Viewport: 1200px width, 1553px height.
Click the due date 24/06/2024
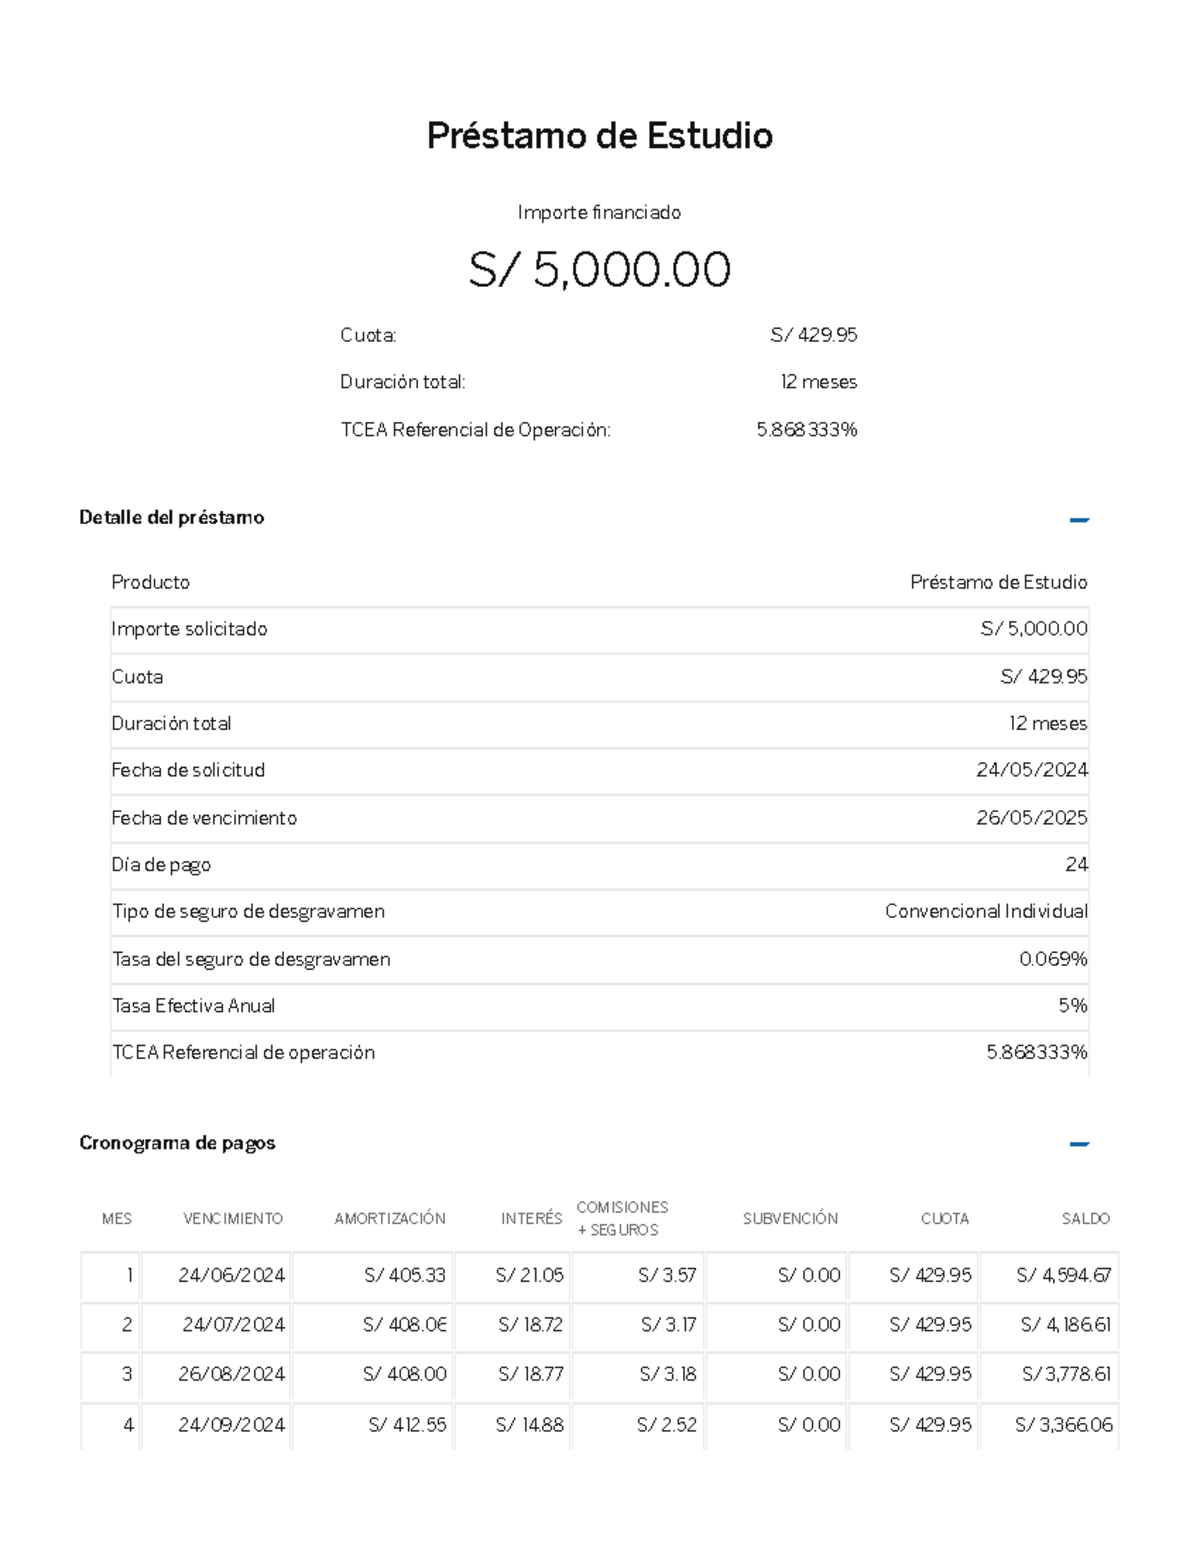tap(232, 1276)
